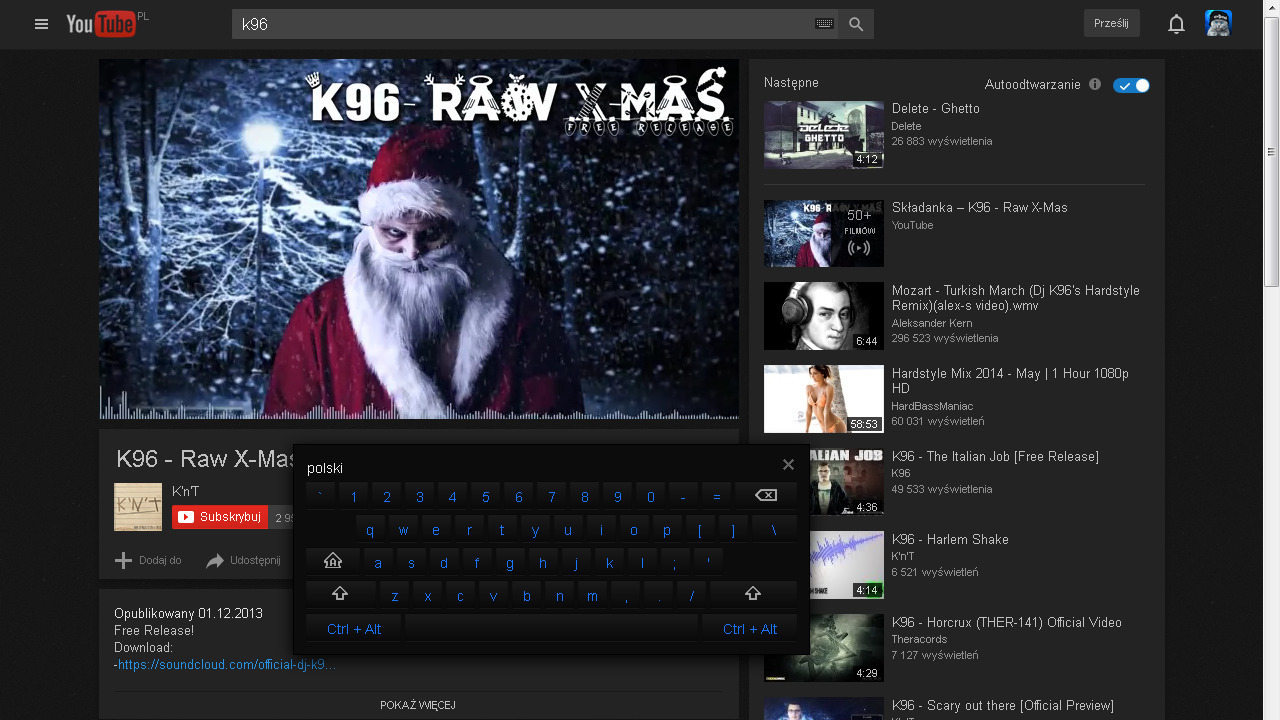Click the plus icon for Dodaj do

click(123, 560)
